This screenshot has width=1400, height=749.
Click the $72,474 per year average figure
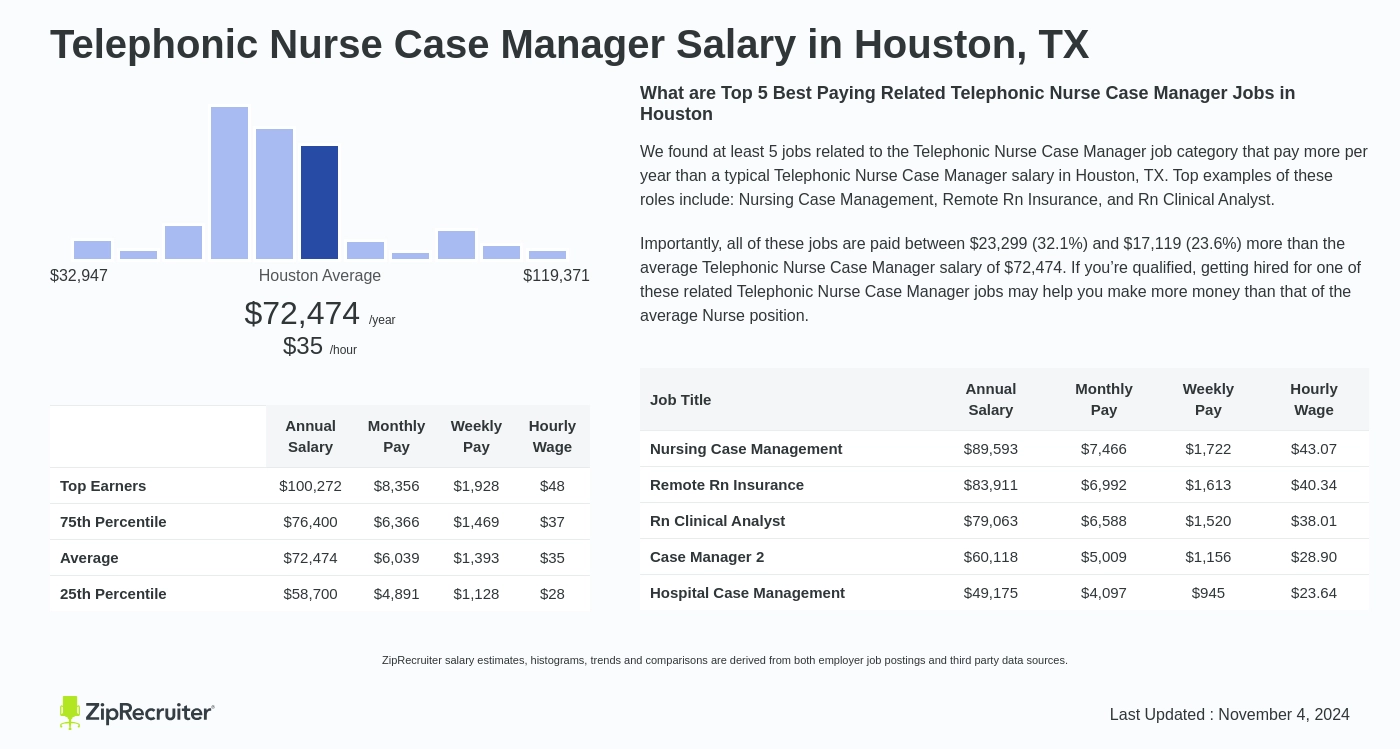tap(302, 313)
